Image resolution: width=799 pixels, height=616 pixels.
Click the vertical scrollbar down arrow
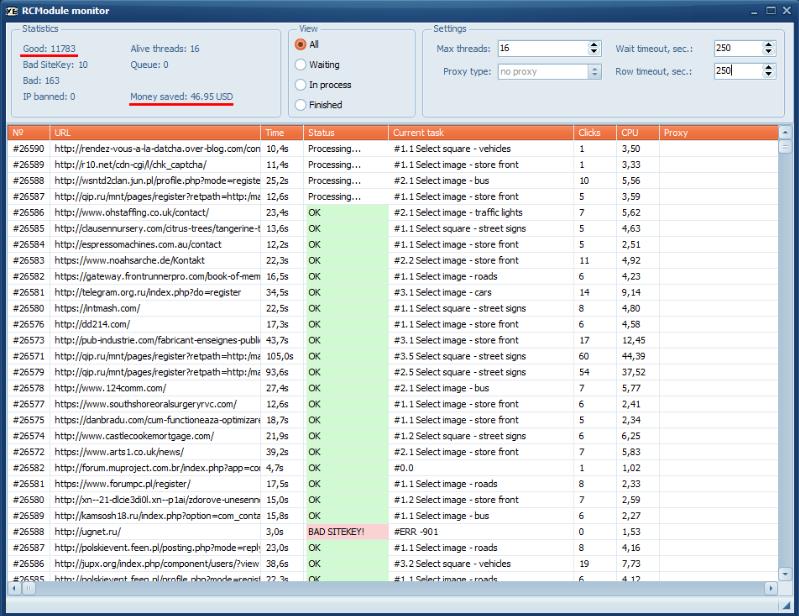pyautogui.click(x=785, y=574)
